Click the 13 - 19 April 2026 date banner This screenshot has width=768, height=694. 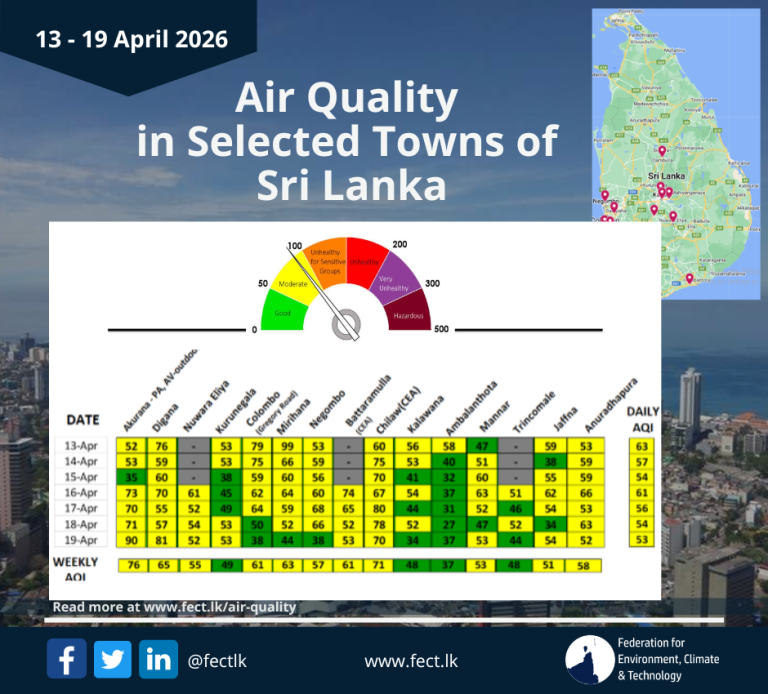(131, 40)
